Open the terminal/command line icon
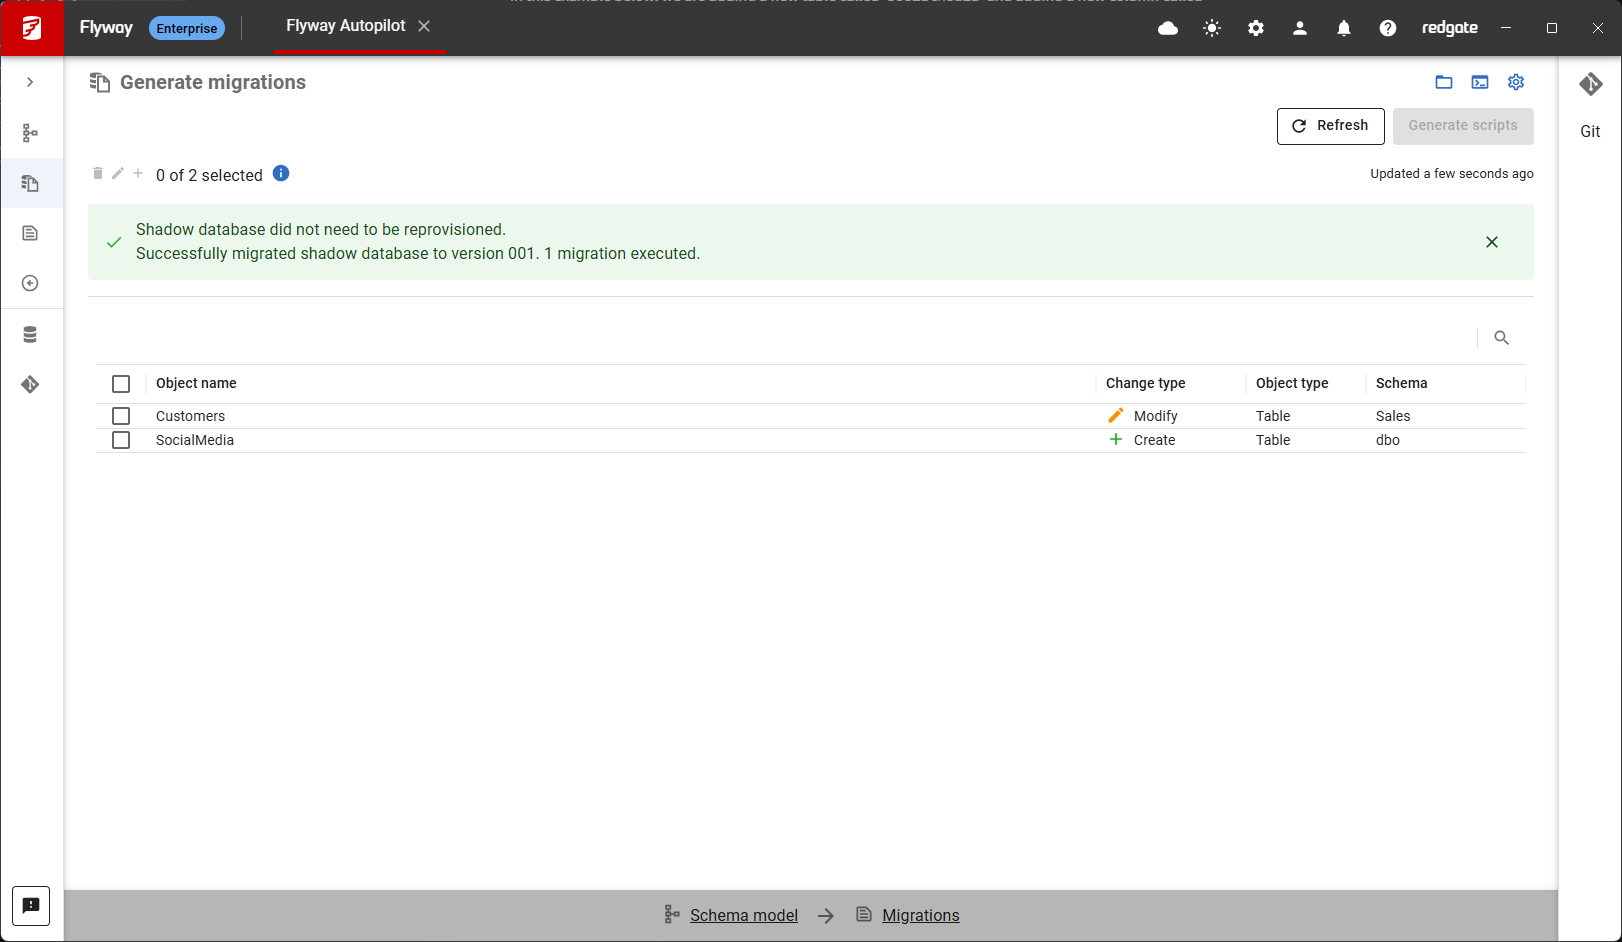Screen dimensions: 1622x942 [1480, 82]
